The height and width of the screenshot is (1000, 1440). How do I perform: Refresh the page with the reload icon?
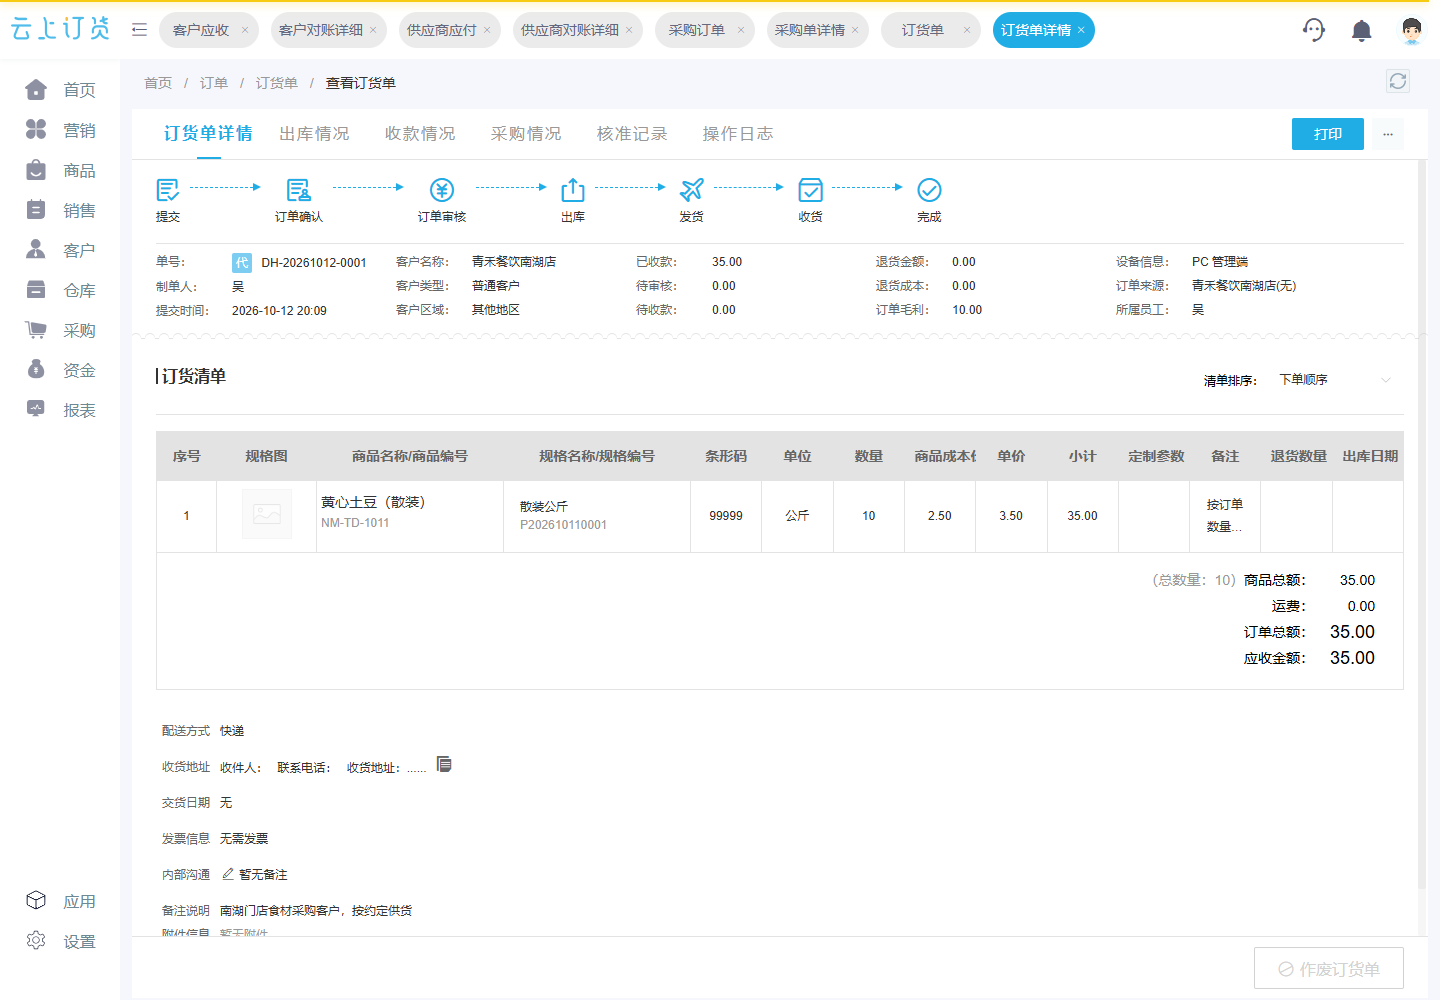coord(1398,82)
